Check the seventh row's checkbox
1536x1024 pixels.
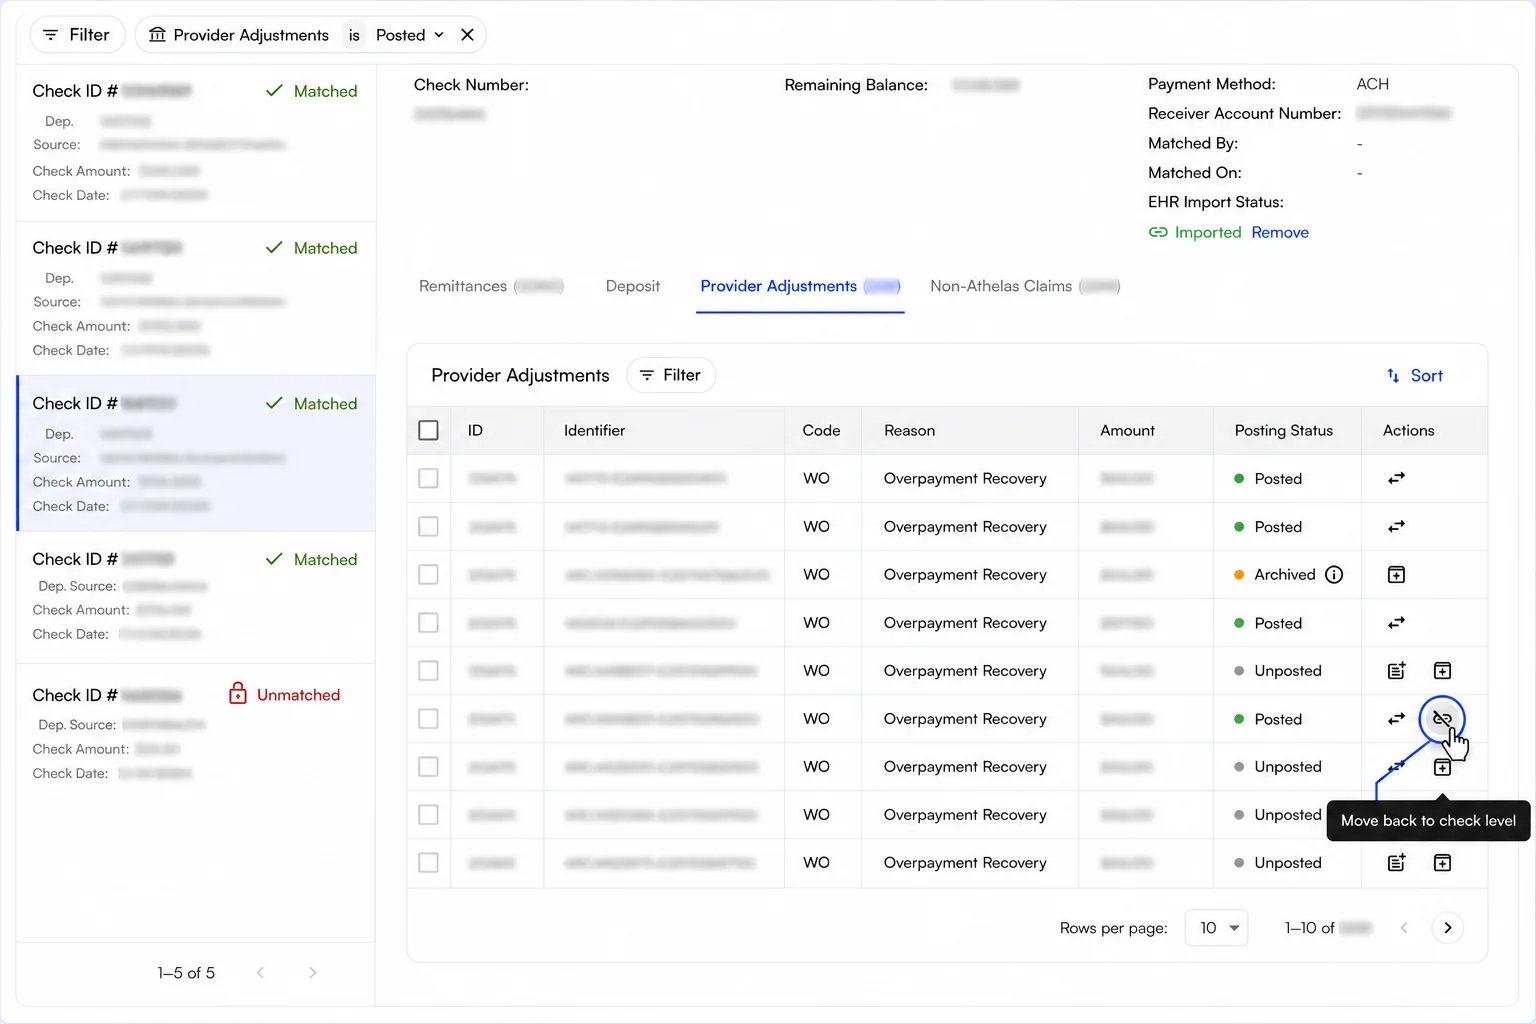click(x=428, y=767)
